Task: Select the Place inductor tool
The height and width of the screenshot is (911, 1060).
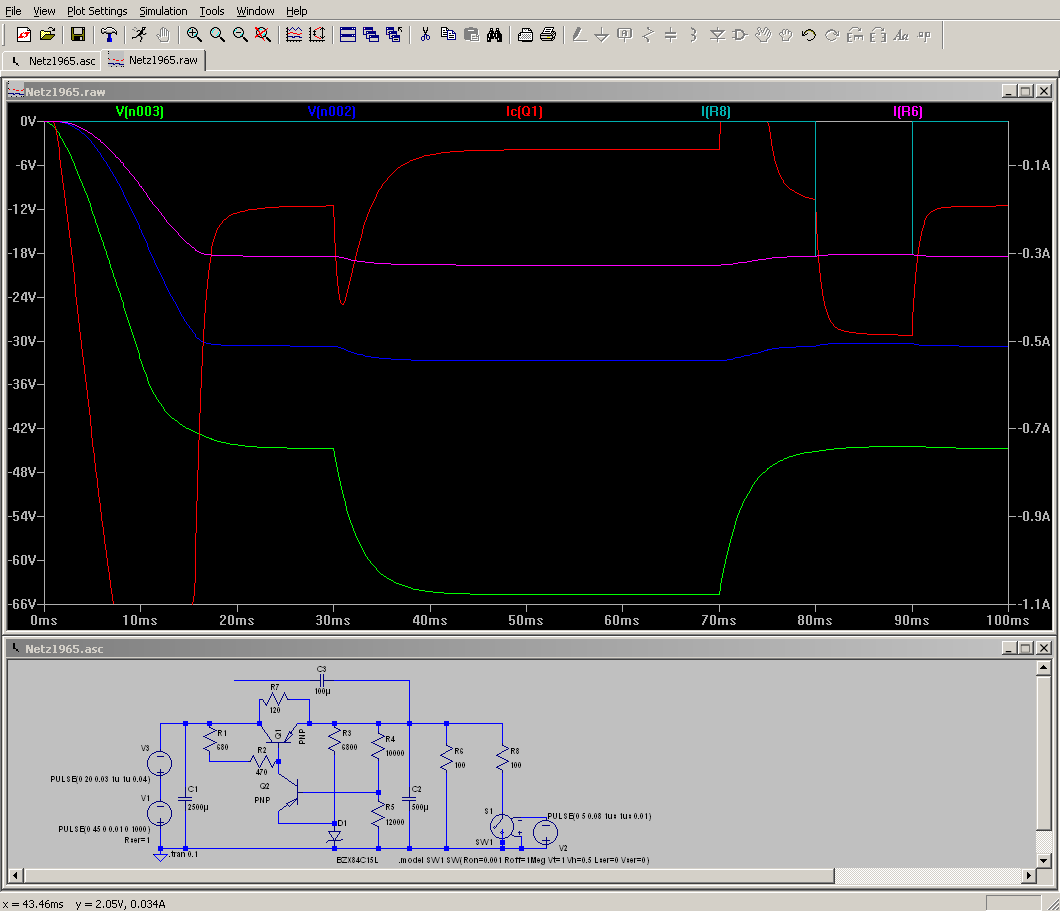Action: pyautogui.click(x=694, y=34)
